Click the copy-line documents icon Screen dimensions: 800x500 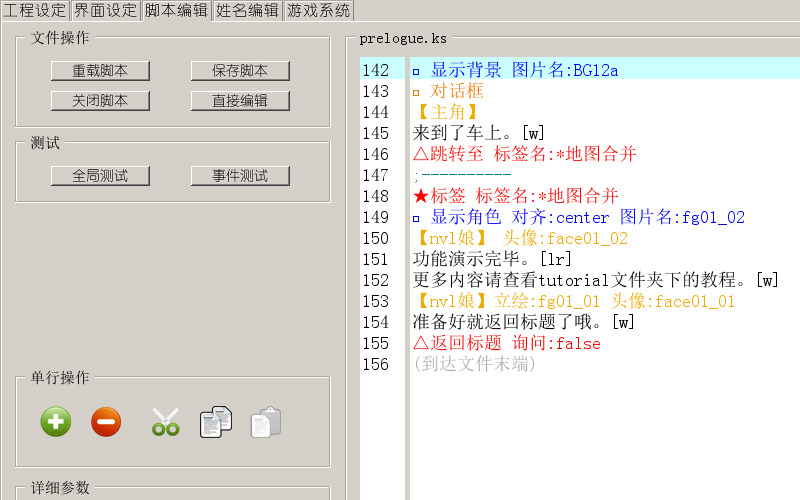(215, 421)
